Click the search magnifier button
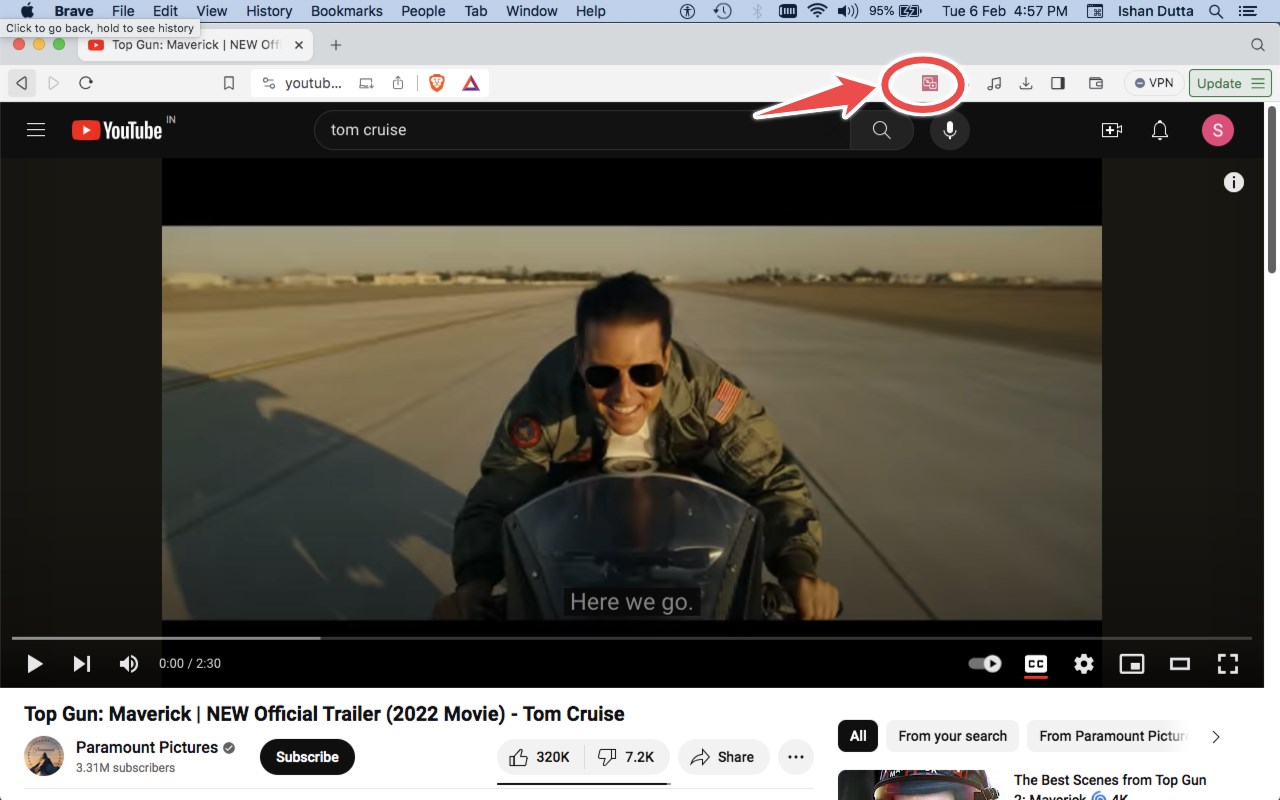The width and height of the screenshot is (1280, 800). tap(881, 130)
